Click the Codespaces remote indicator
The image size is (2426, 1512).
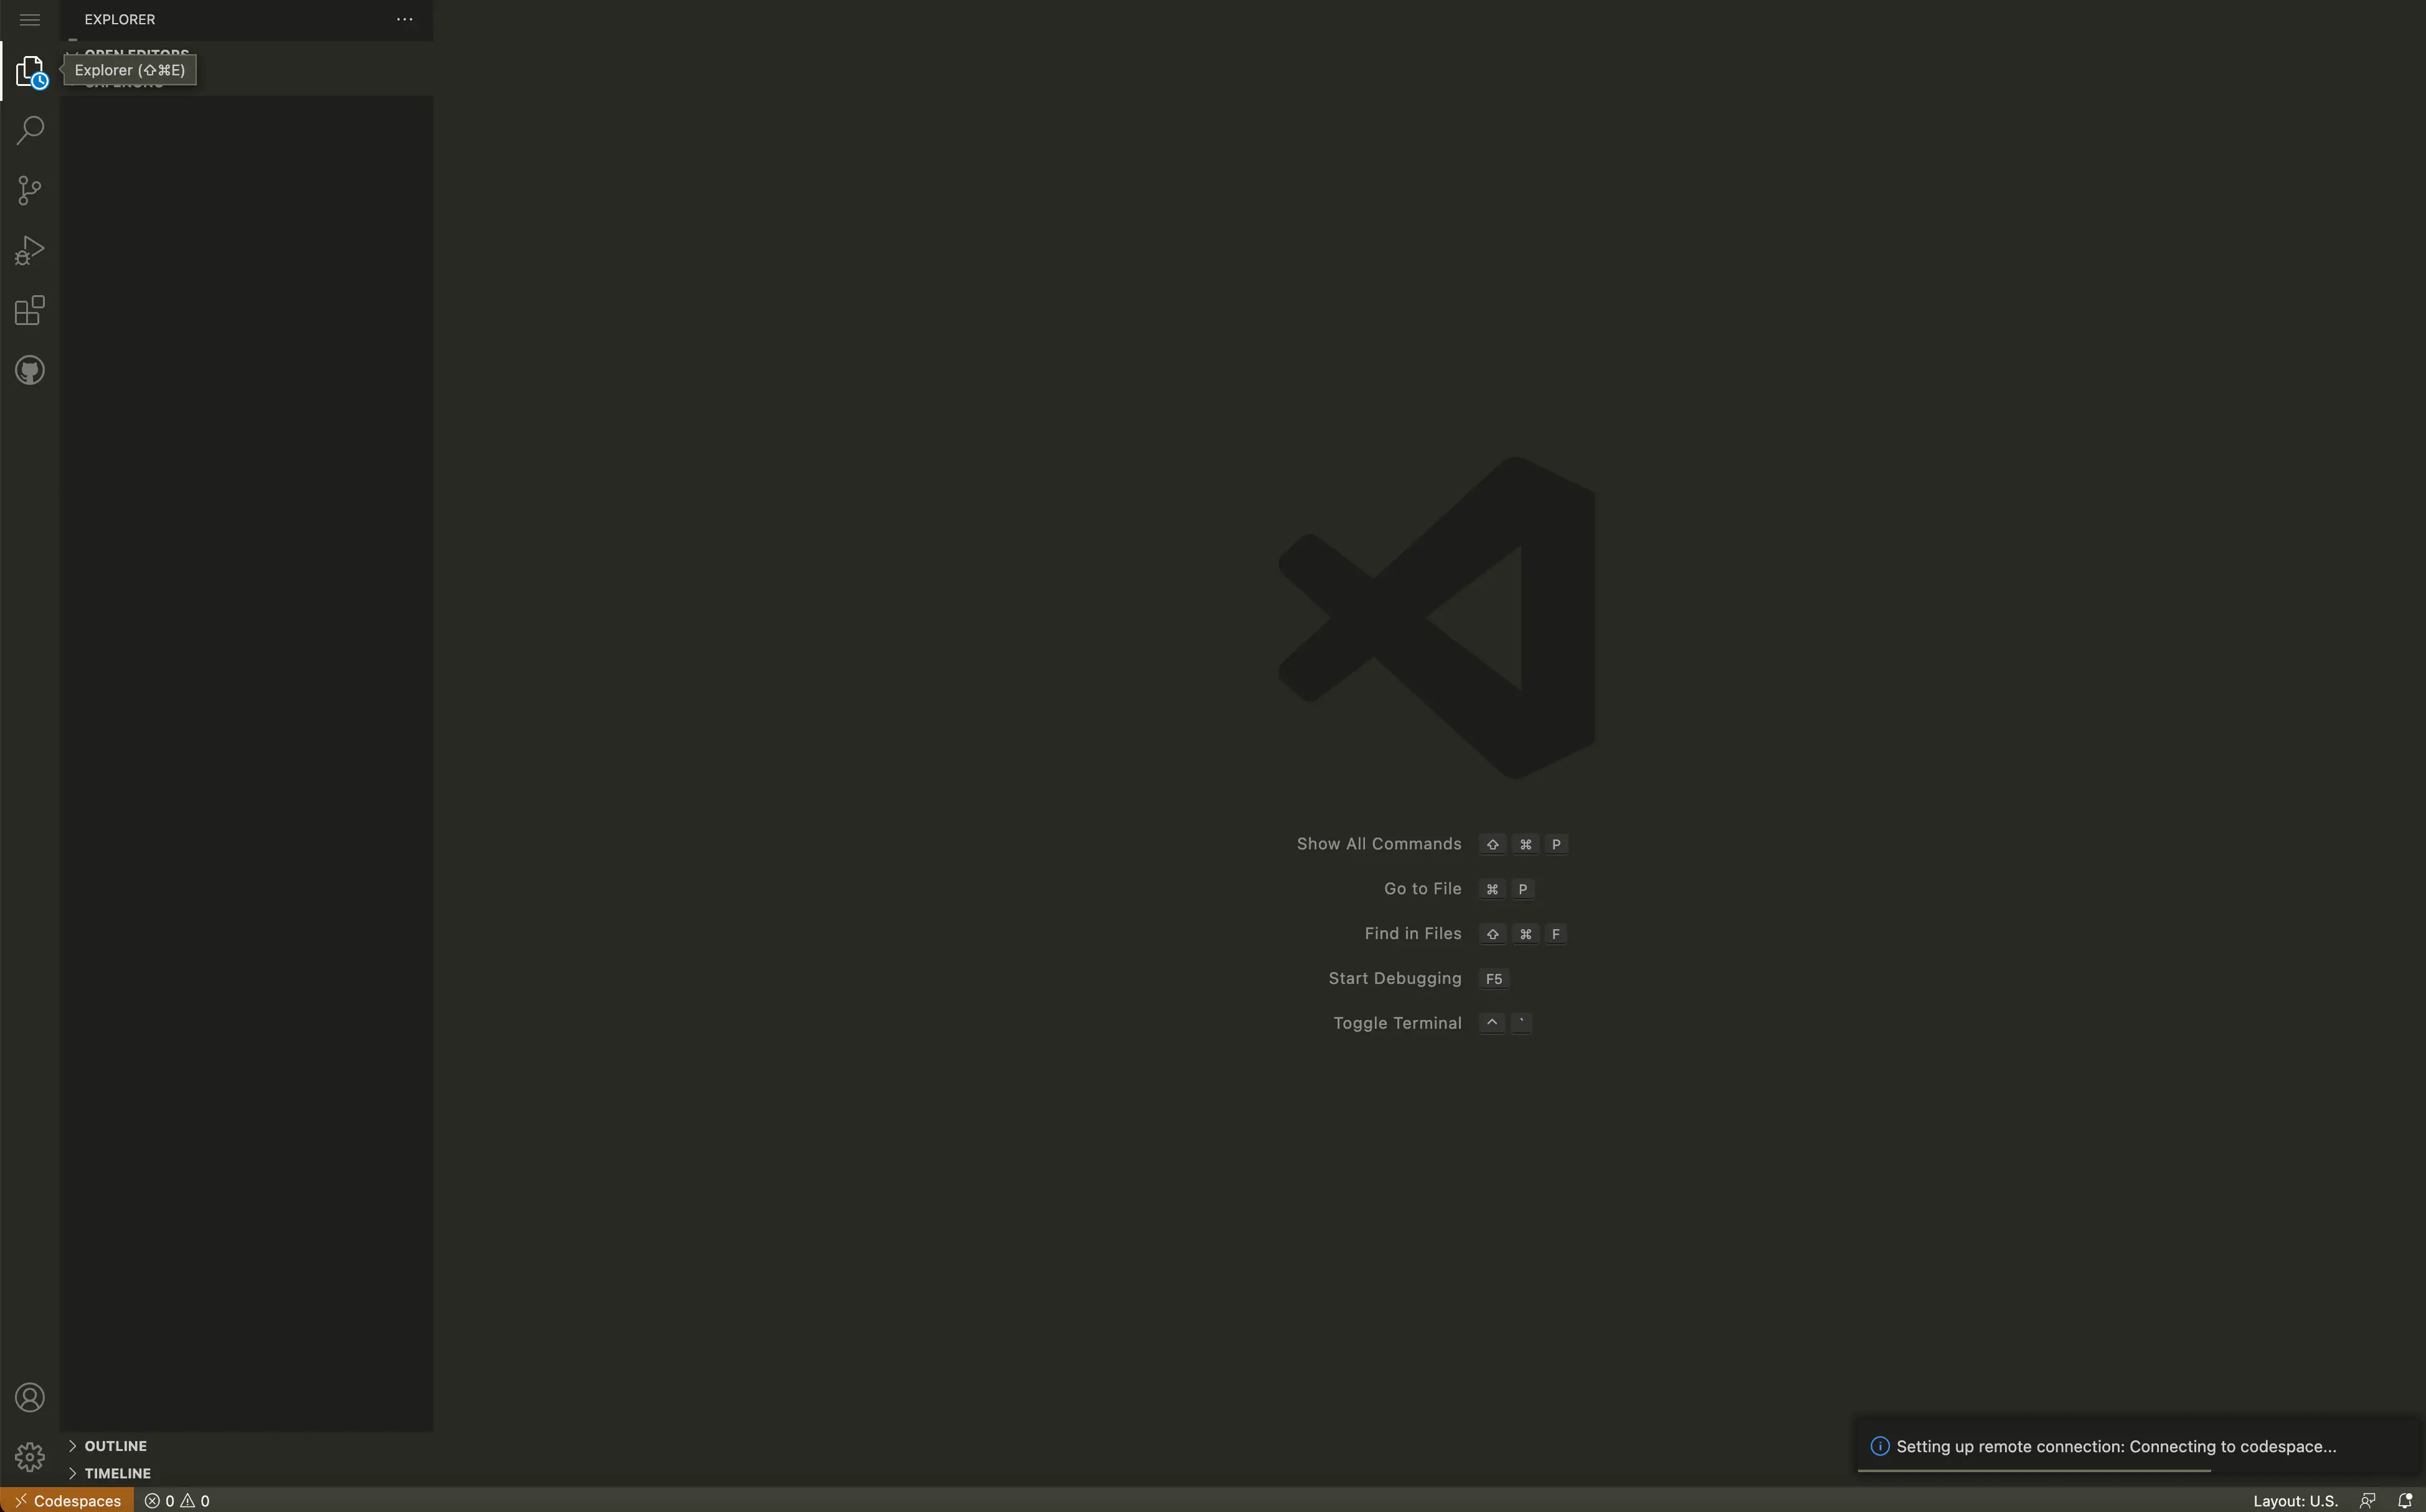67,1500
